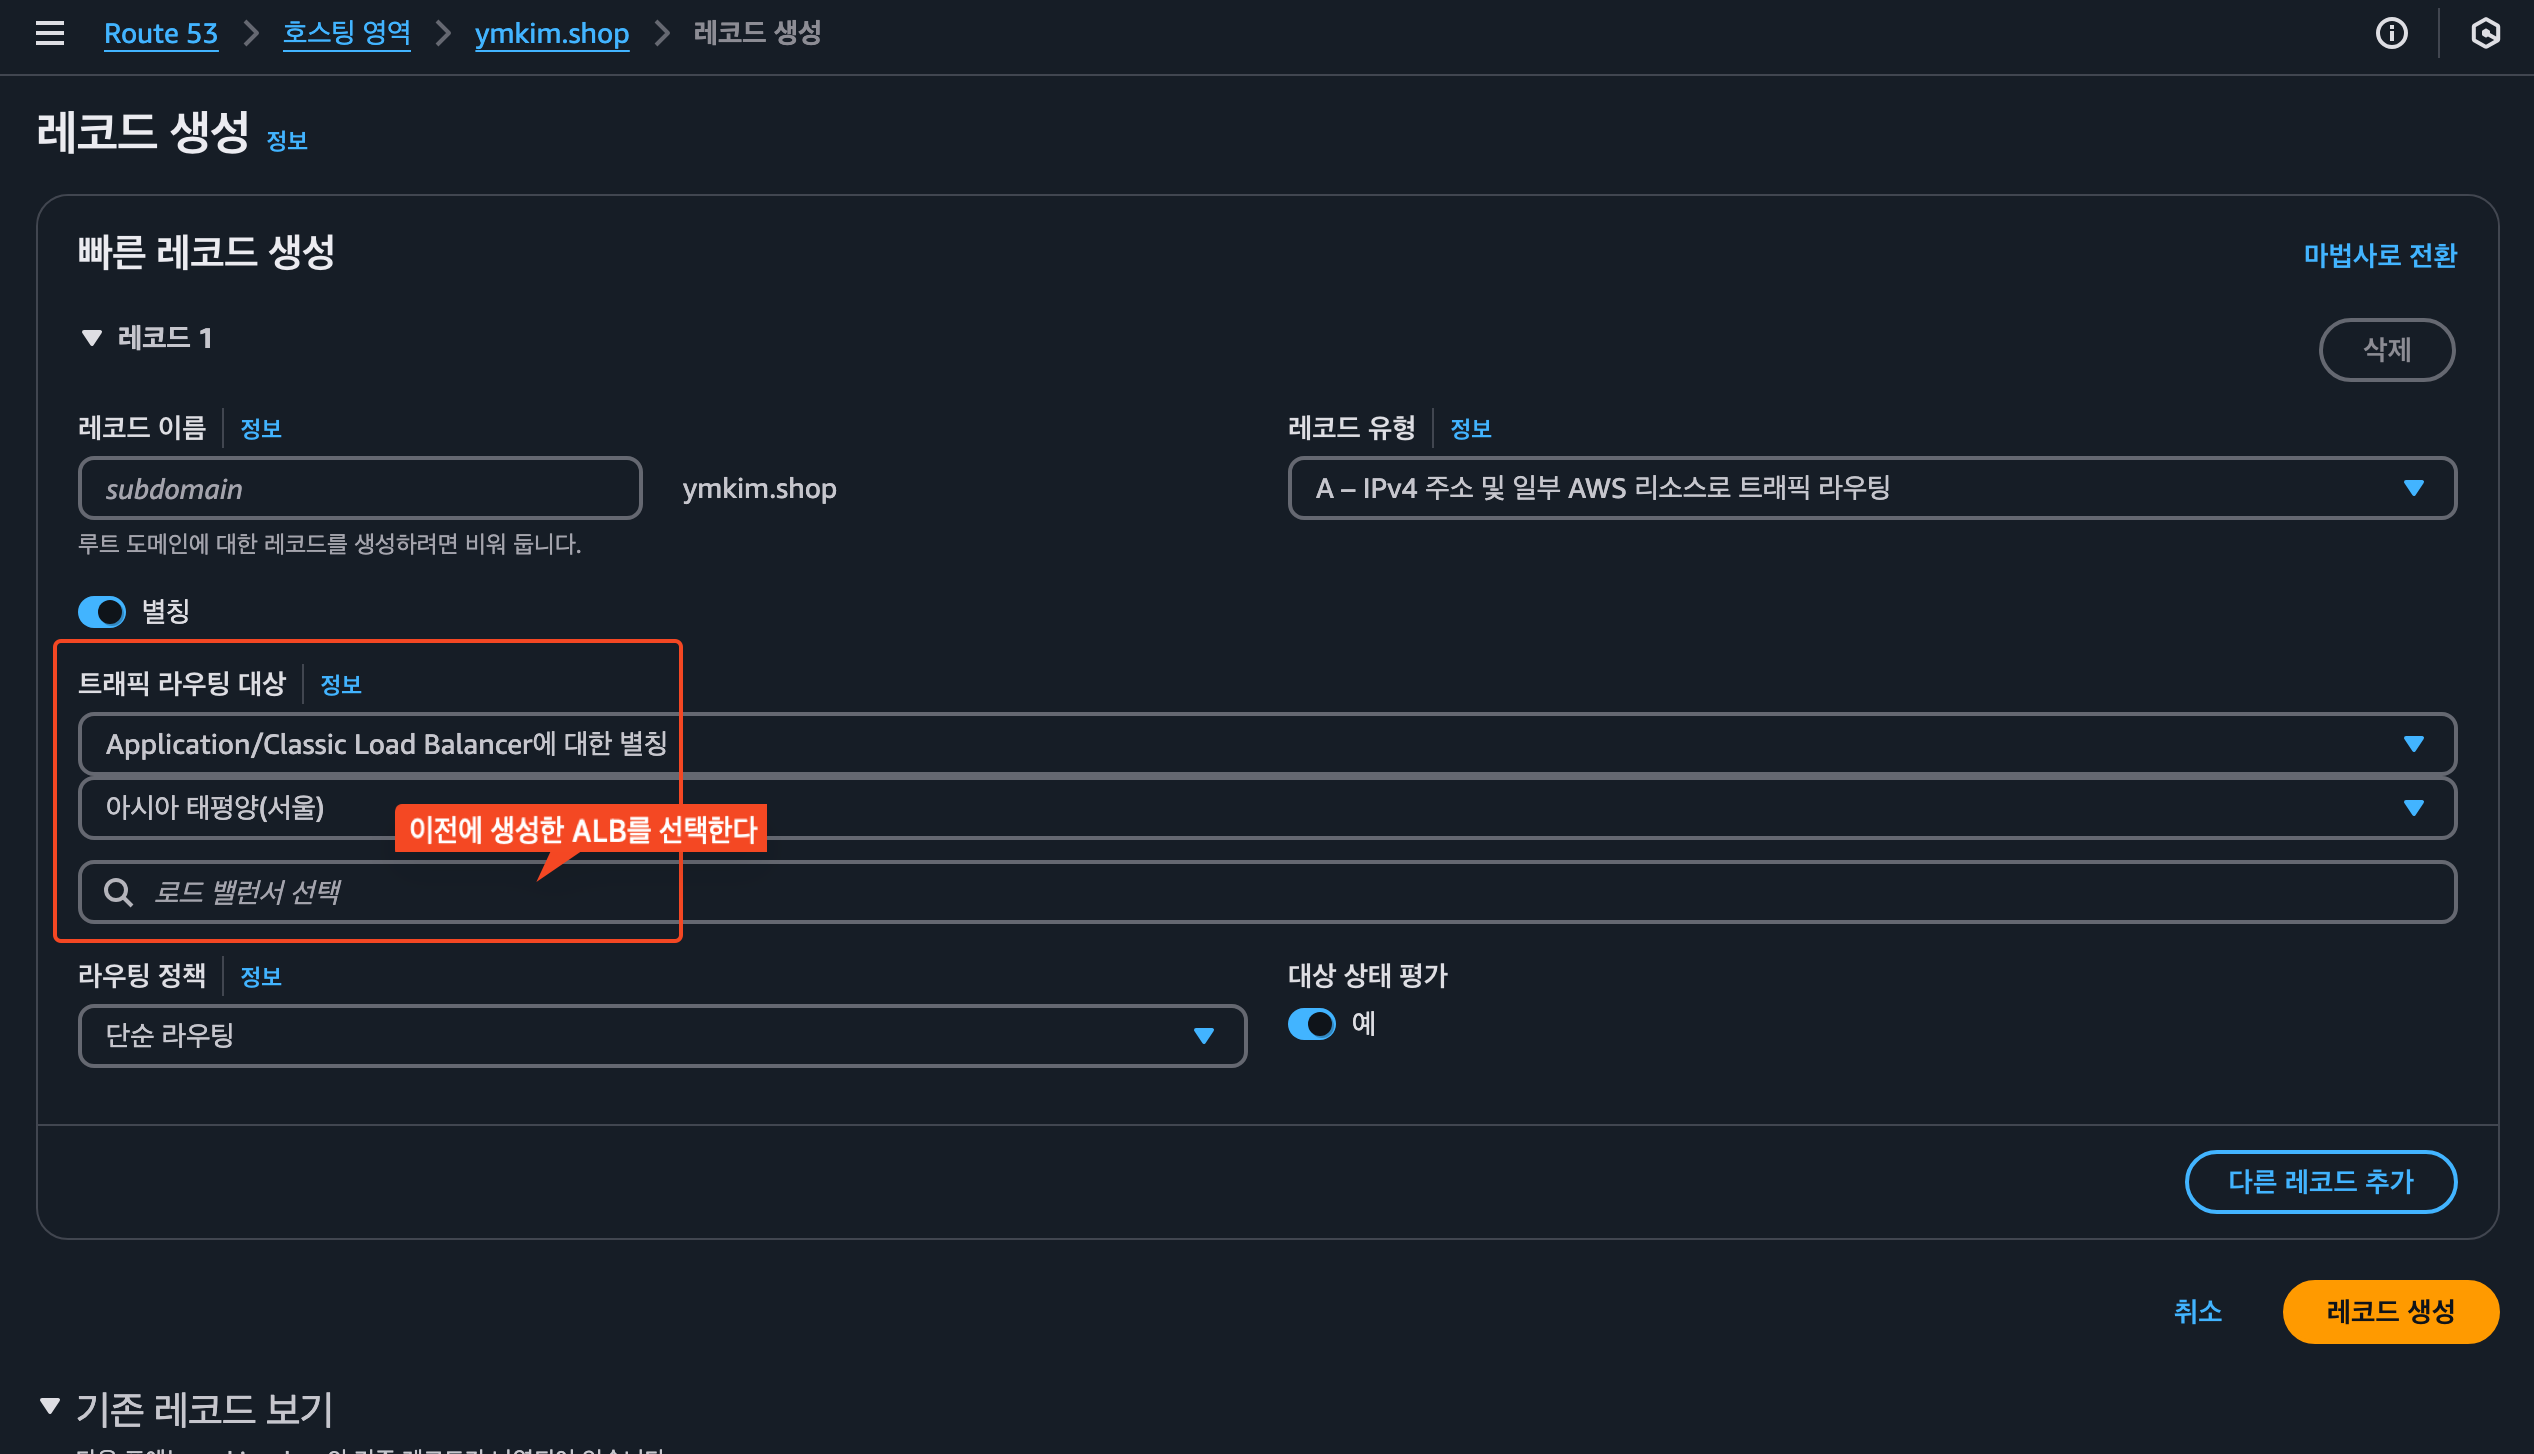The height and width of the screenshot is (1454, 2534).
Task: Click the info circle icon
Action: coord(2391,33)
